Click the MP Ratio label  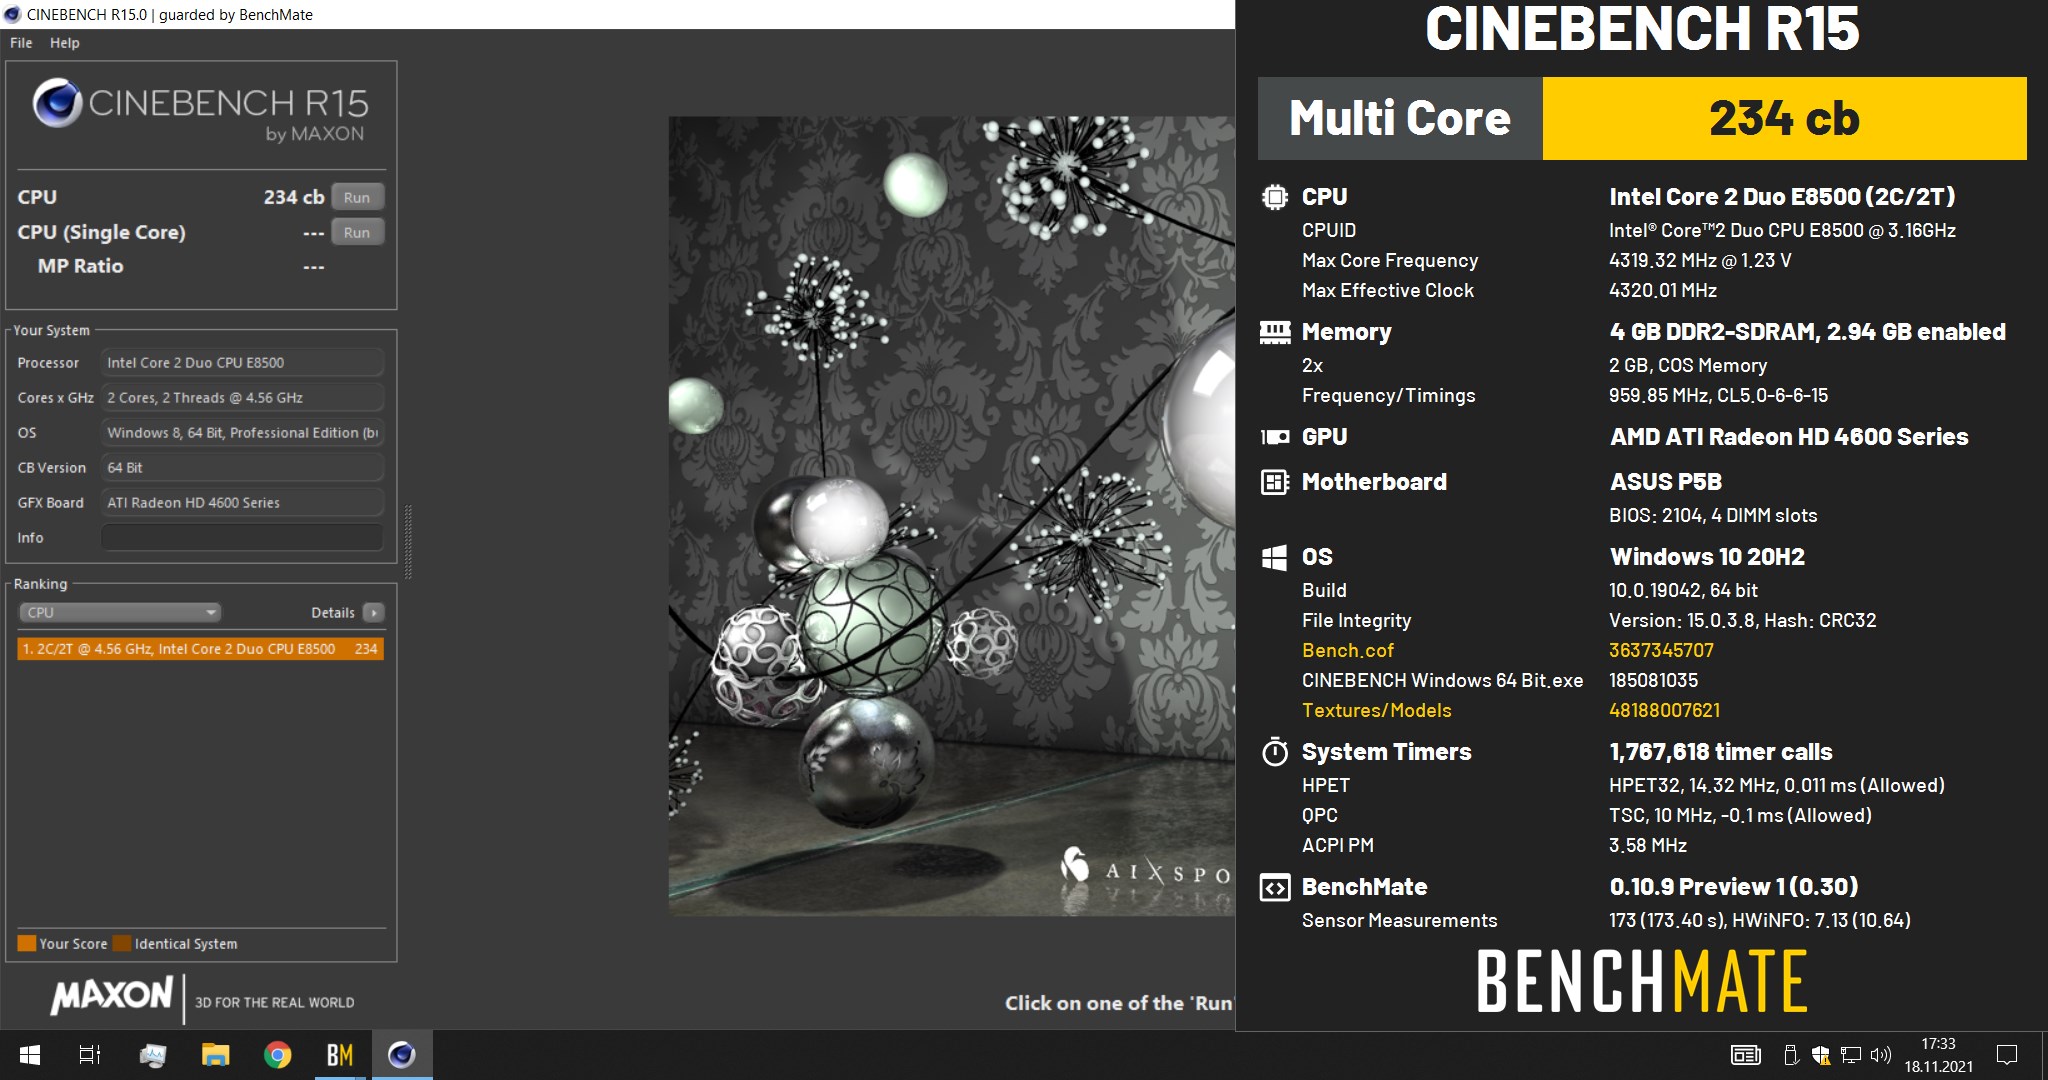click(x=80, y=266)
